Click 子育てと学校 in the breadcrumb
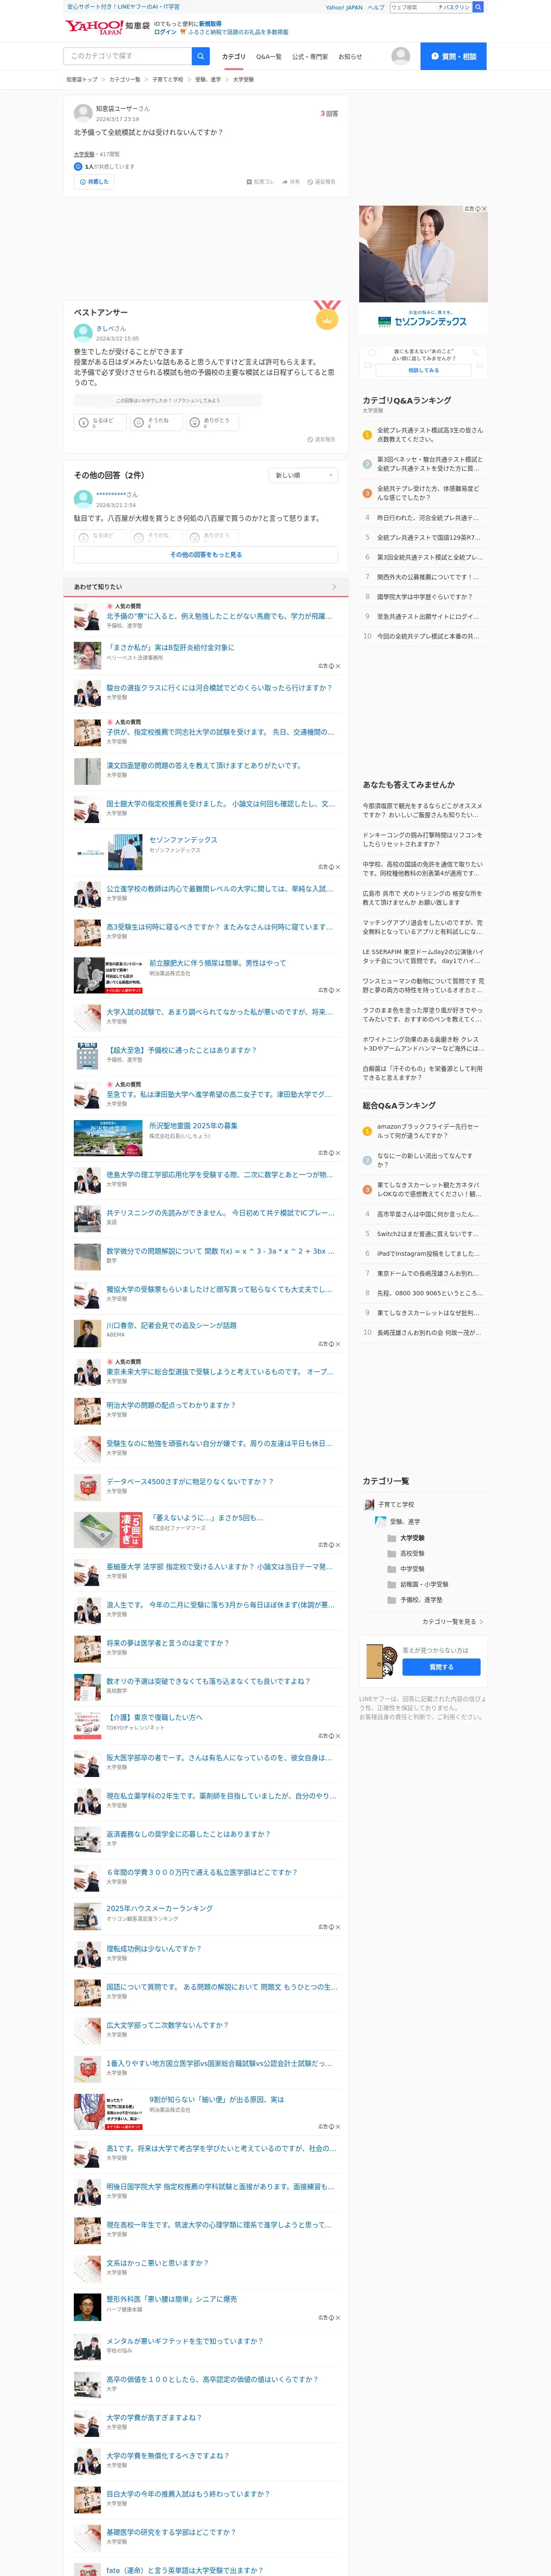 (168, 80)
